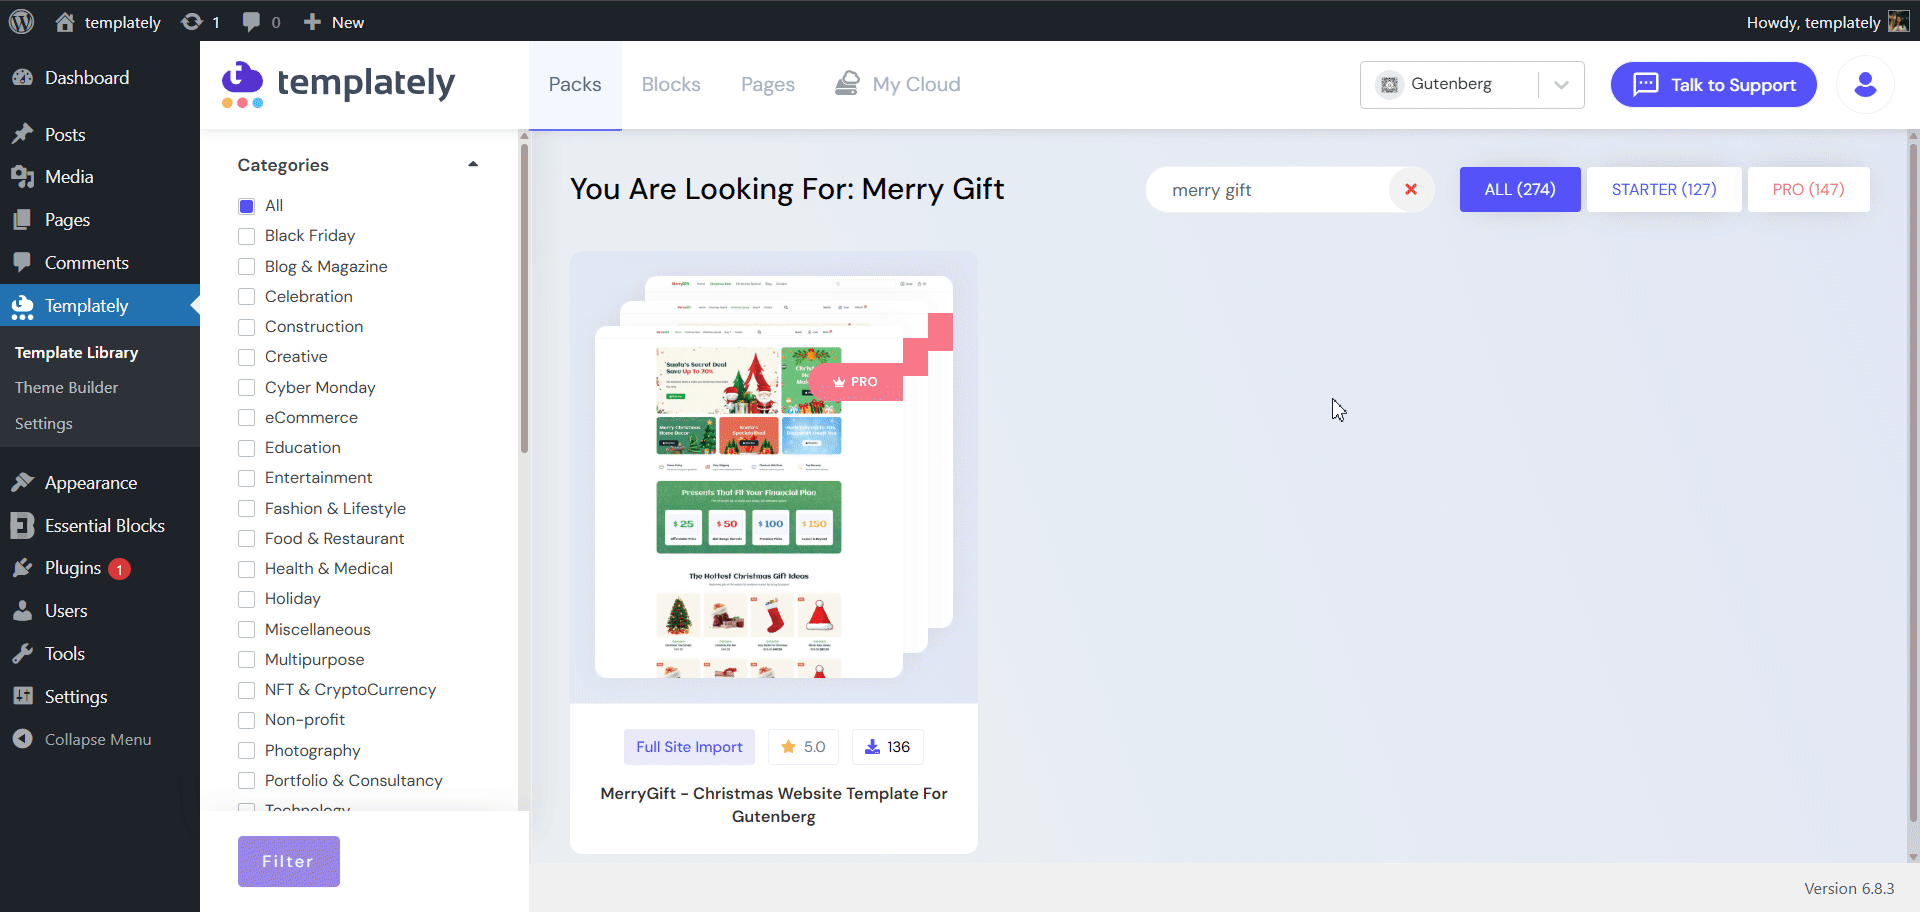Enable the eCommerce category filter
This screenshot has height=912, width=1920.
click(x=246, y=417)
